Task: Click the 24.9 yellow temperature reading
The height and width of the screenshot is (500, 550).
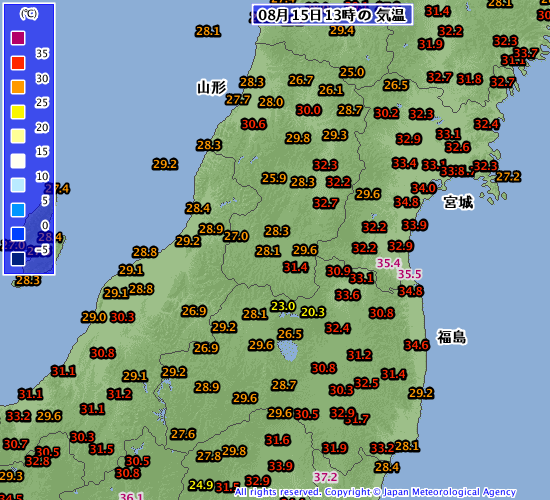Action: [201, 485]
